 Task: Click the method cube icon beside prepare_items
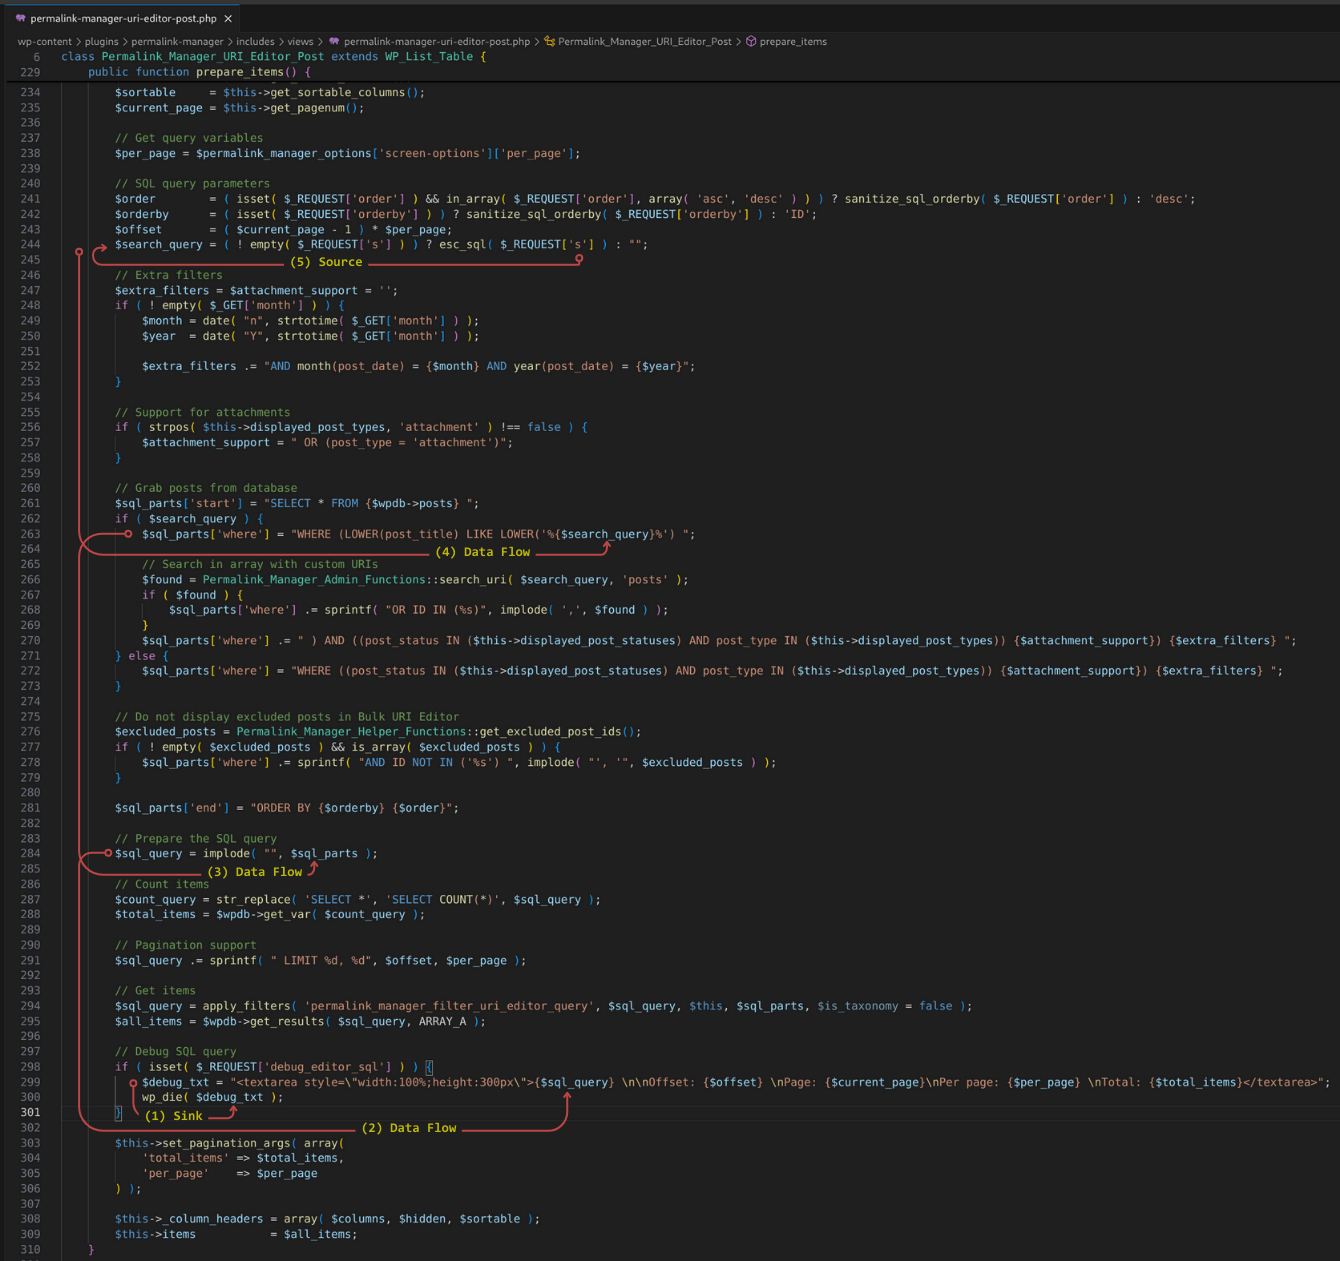[x=751, y=42]
